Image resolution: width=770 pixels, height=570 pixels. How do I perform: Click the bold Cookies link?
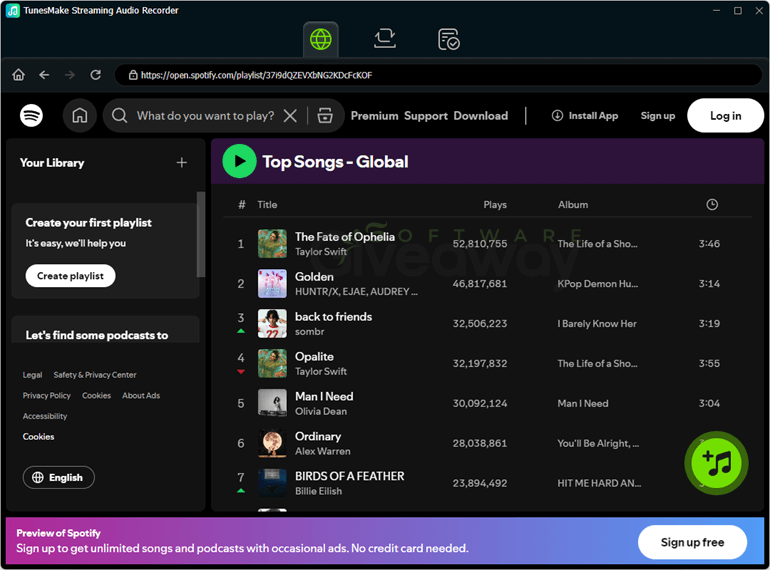point(38,436)
